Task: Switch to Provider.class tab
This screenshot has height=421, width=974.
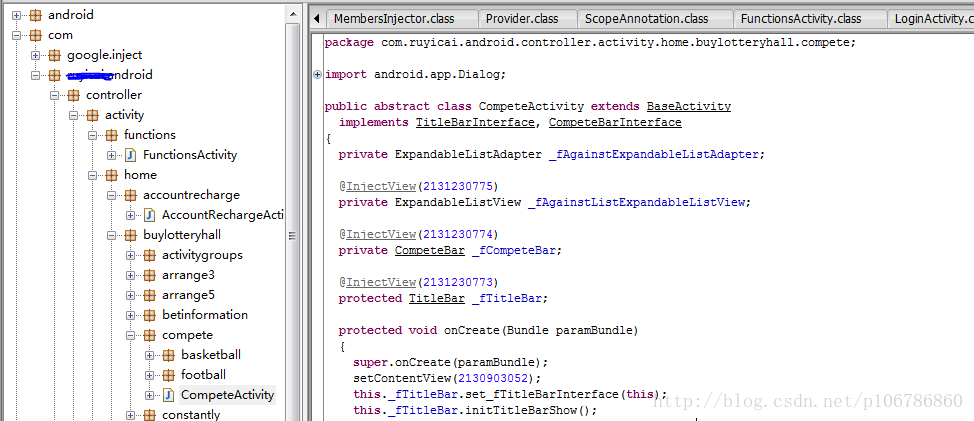Action: (x=527, y=19)
